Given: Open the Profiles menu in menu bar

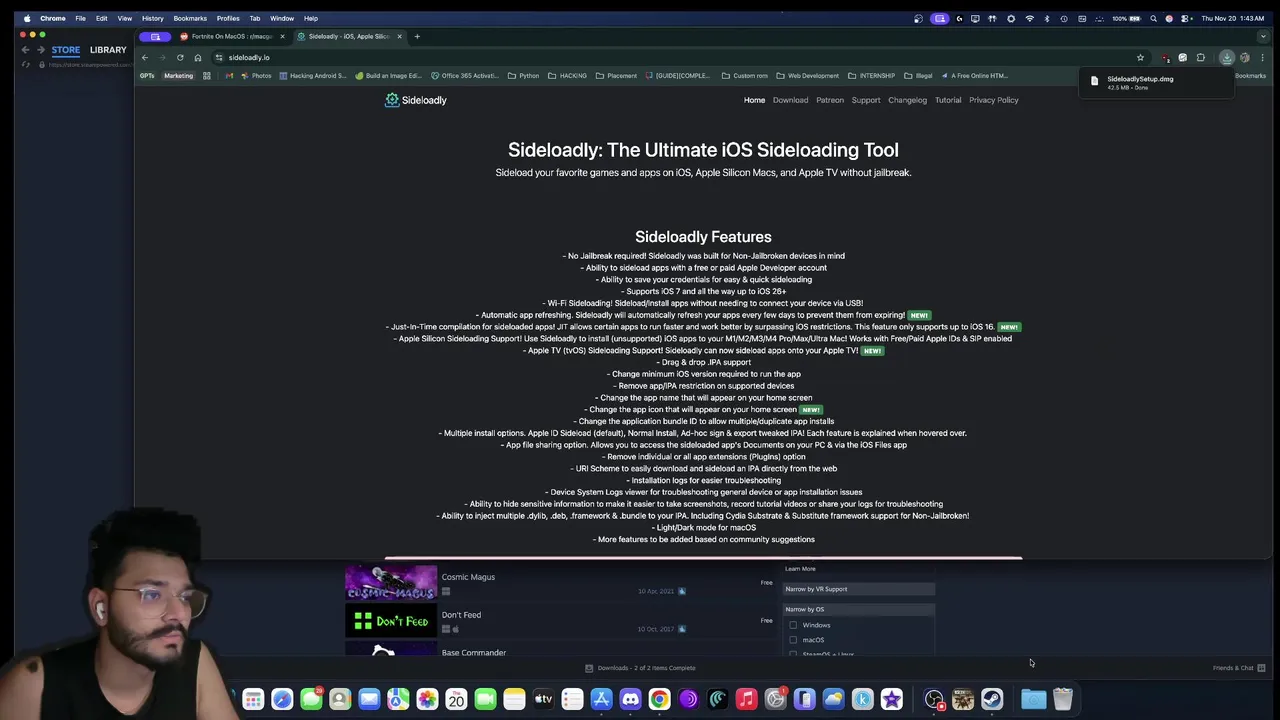Looking at the screenshot, I should 228,18.
